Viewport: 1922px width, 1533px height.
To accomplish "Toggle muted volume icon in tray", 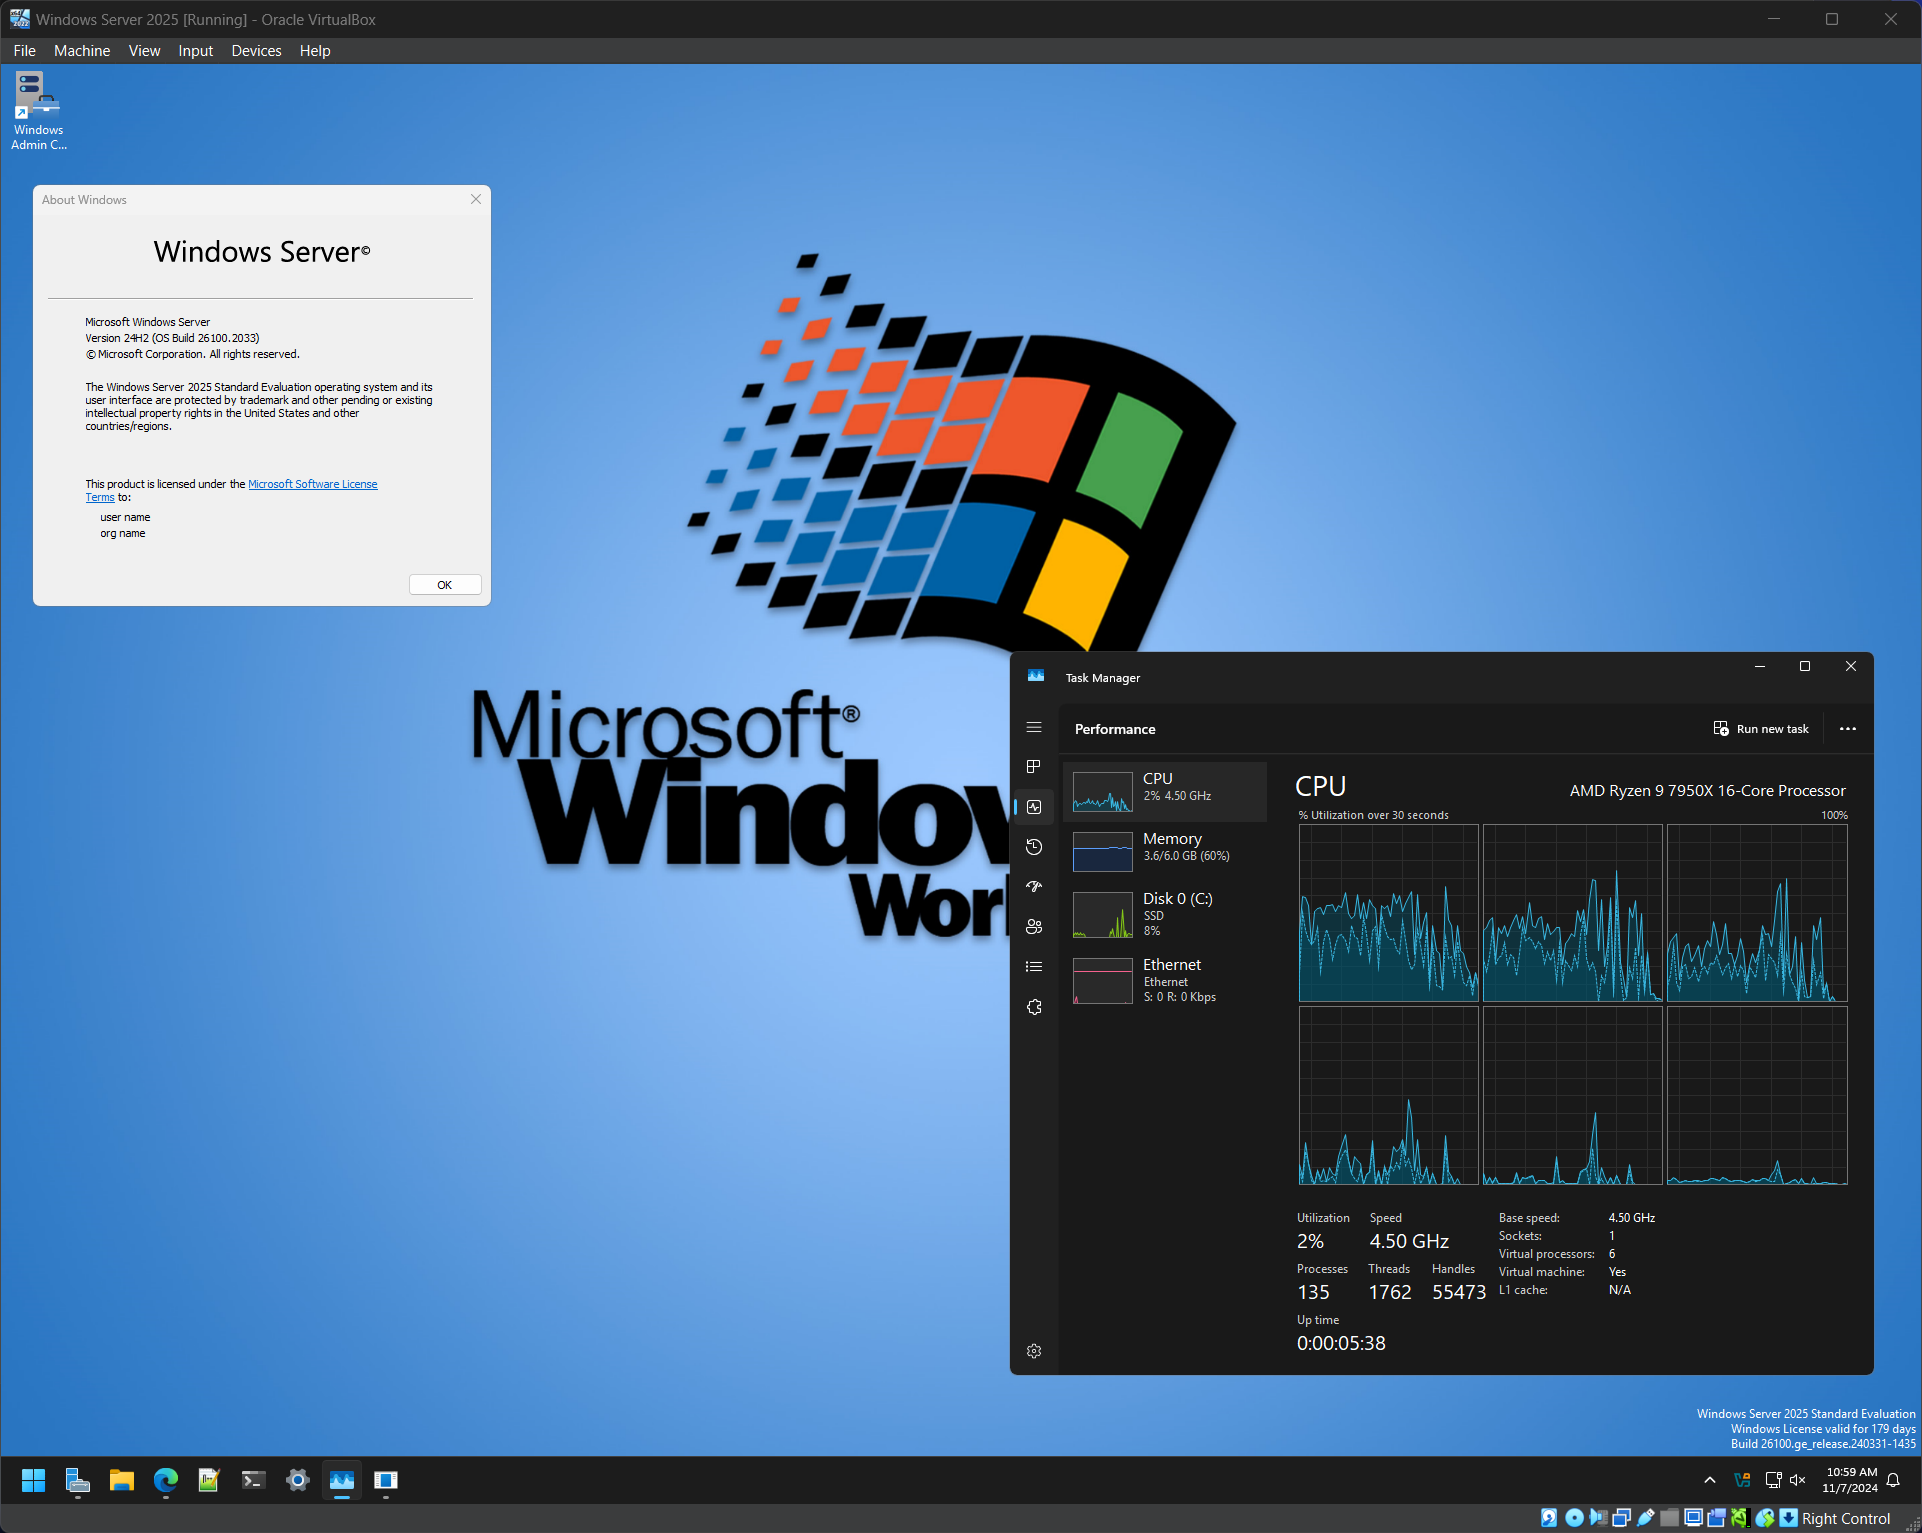I will point(1798,1480).
